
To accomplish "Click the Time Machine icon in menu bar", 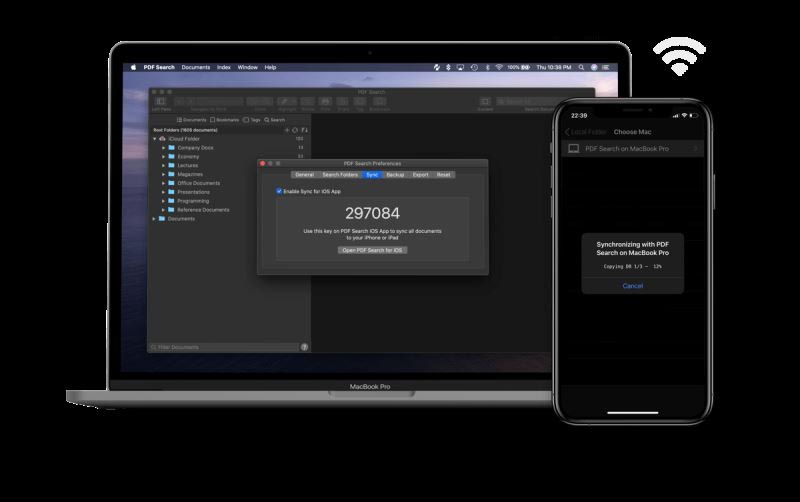I will (474, 67).
